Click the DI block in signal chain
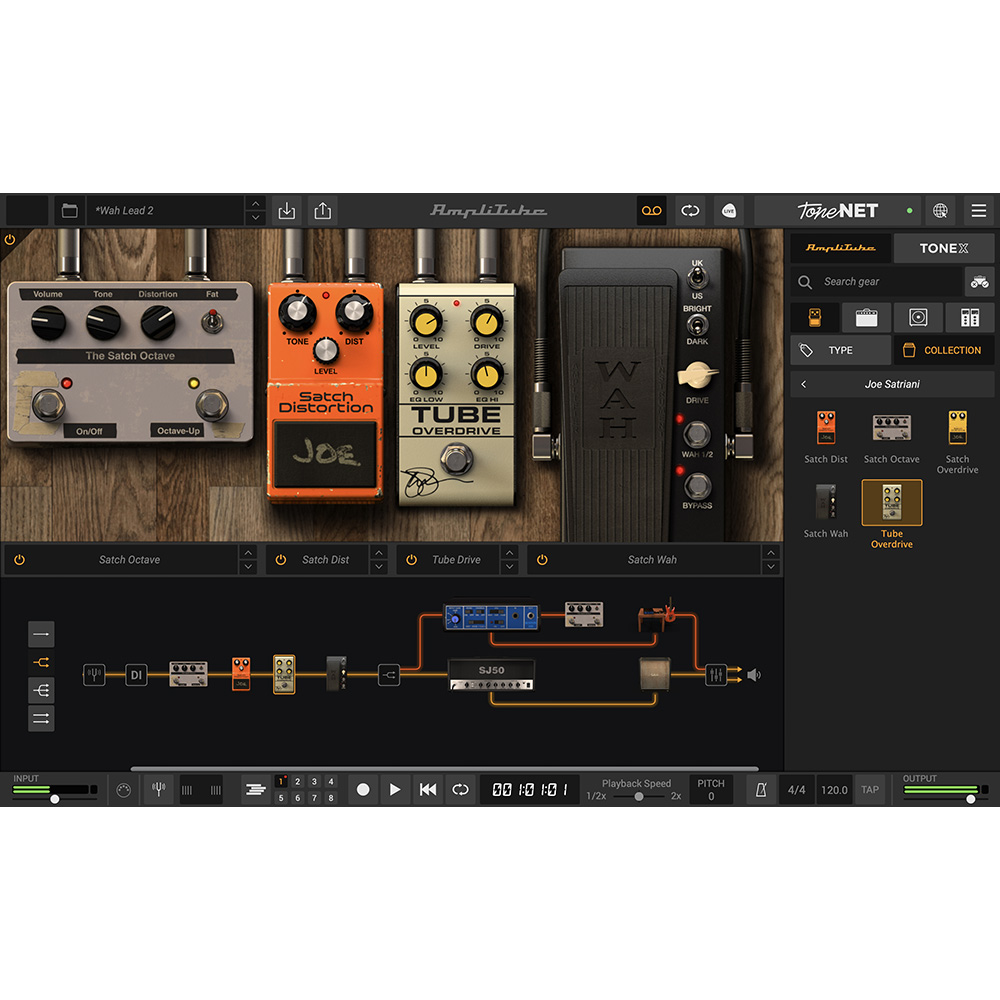 136,675
